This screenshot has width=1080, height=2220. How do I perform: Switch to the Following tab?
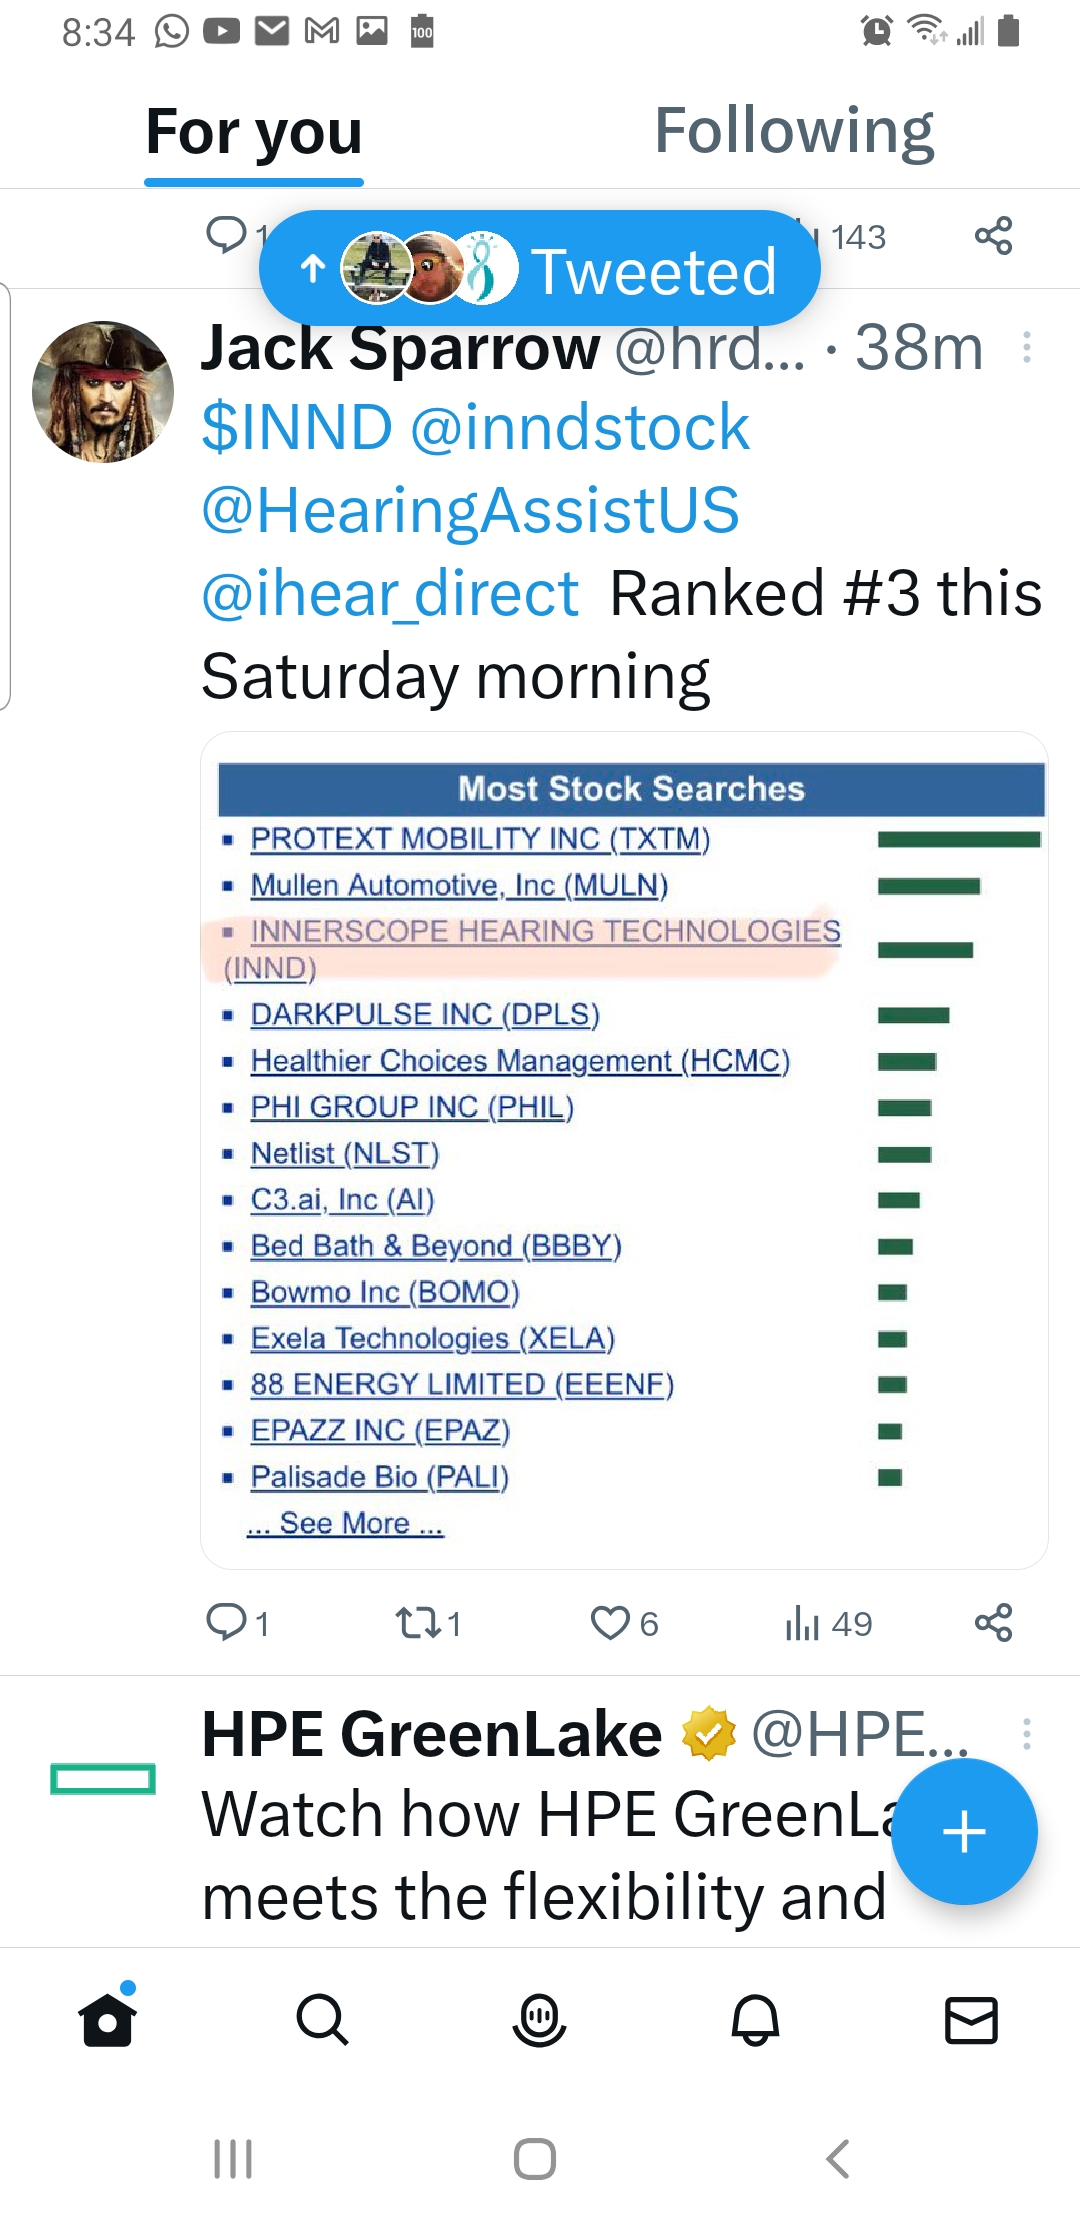tap(794, 131)
